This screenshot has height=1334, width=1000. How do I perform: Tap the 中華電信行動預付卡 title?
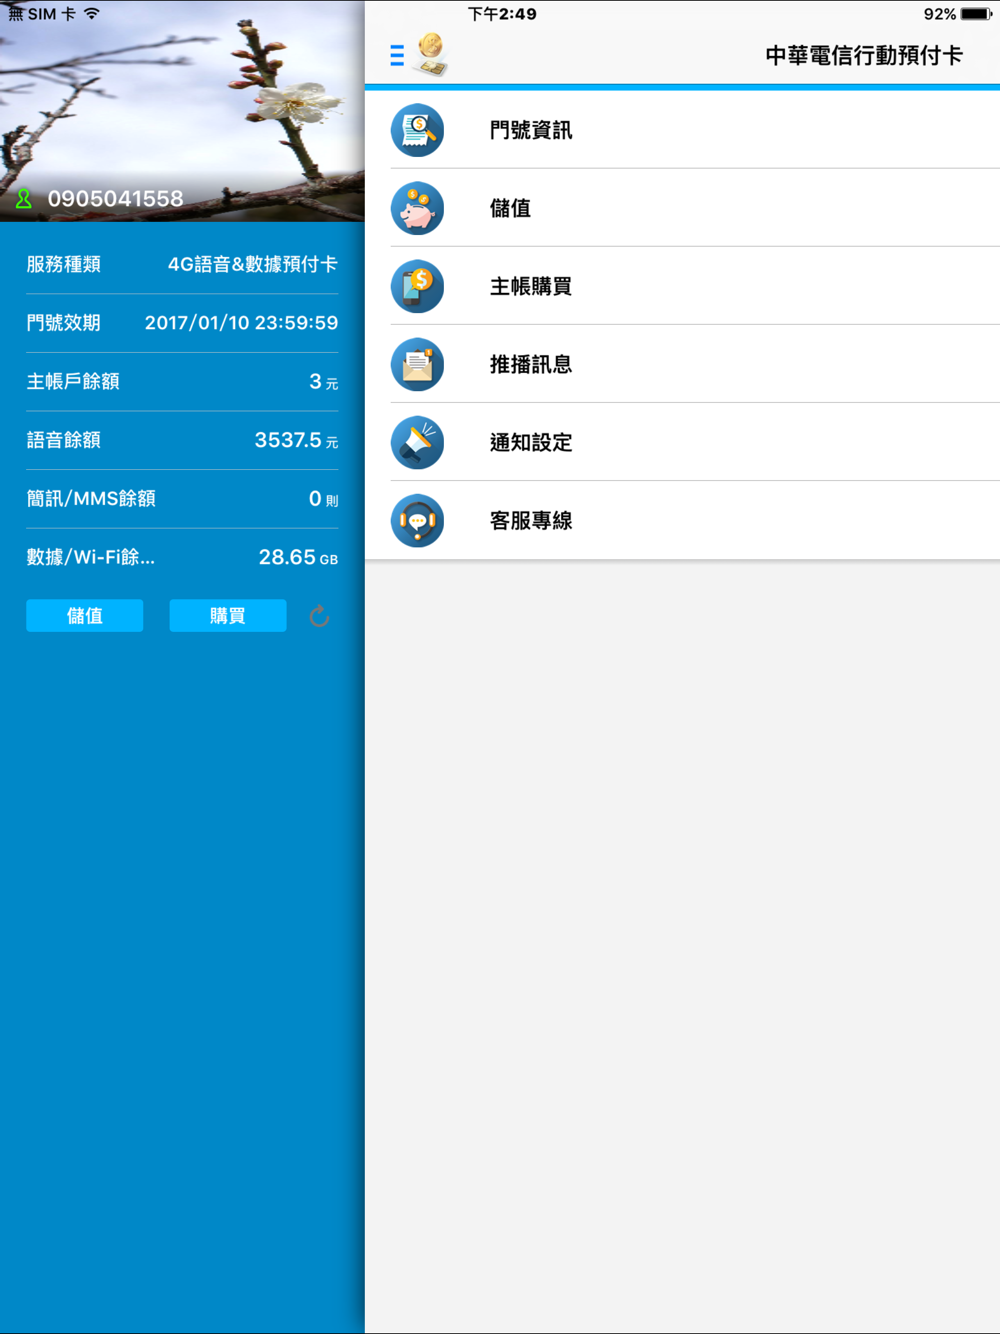(864, 55)
